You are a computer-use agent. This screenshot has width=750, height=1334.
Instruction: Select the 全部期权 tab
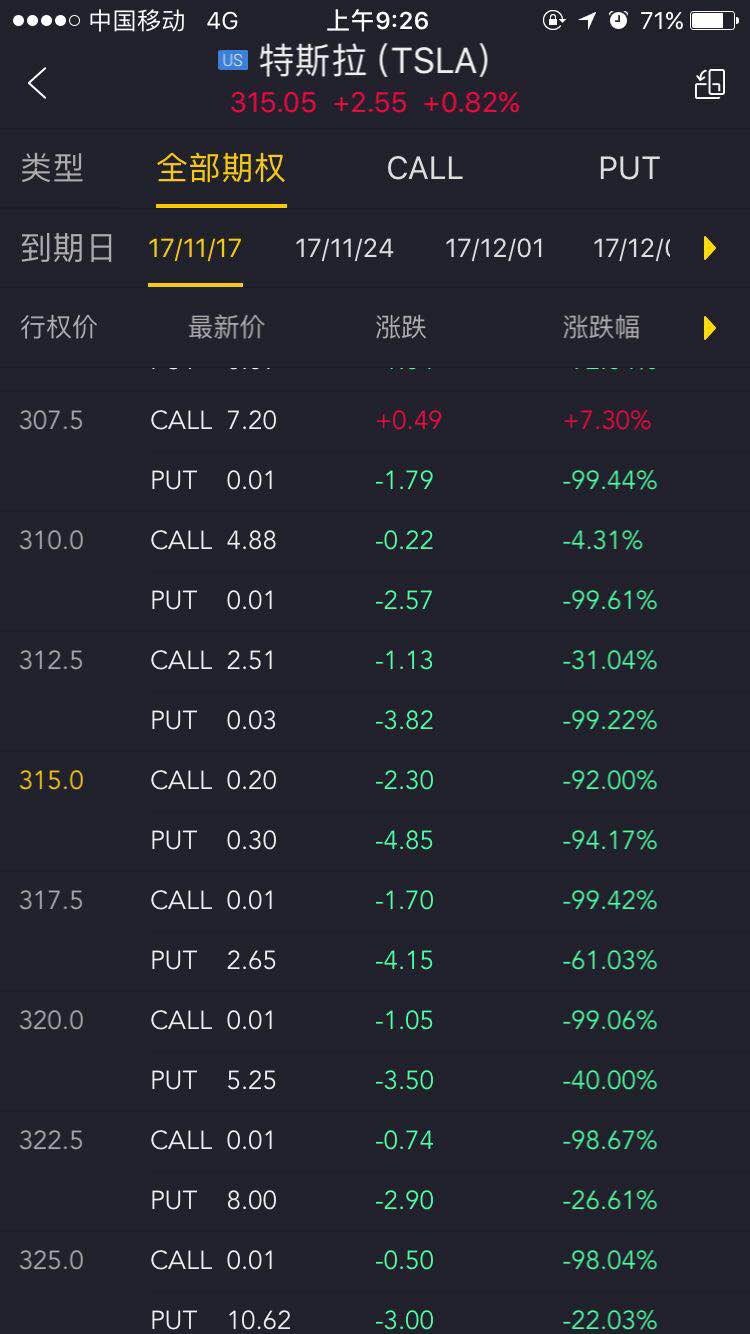pos(221,168)
